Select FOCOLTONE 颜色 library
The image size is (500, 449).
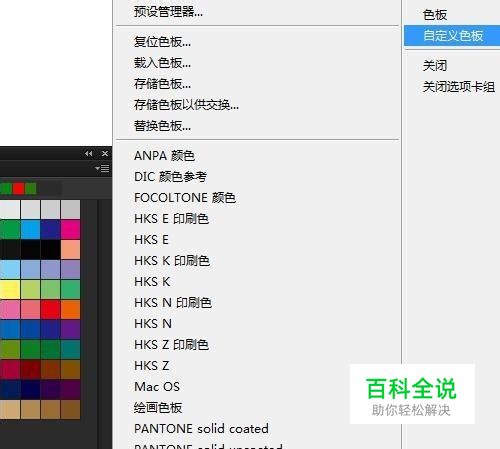(185, 198)
